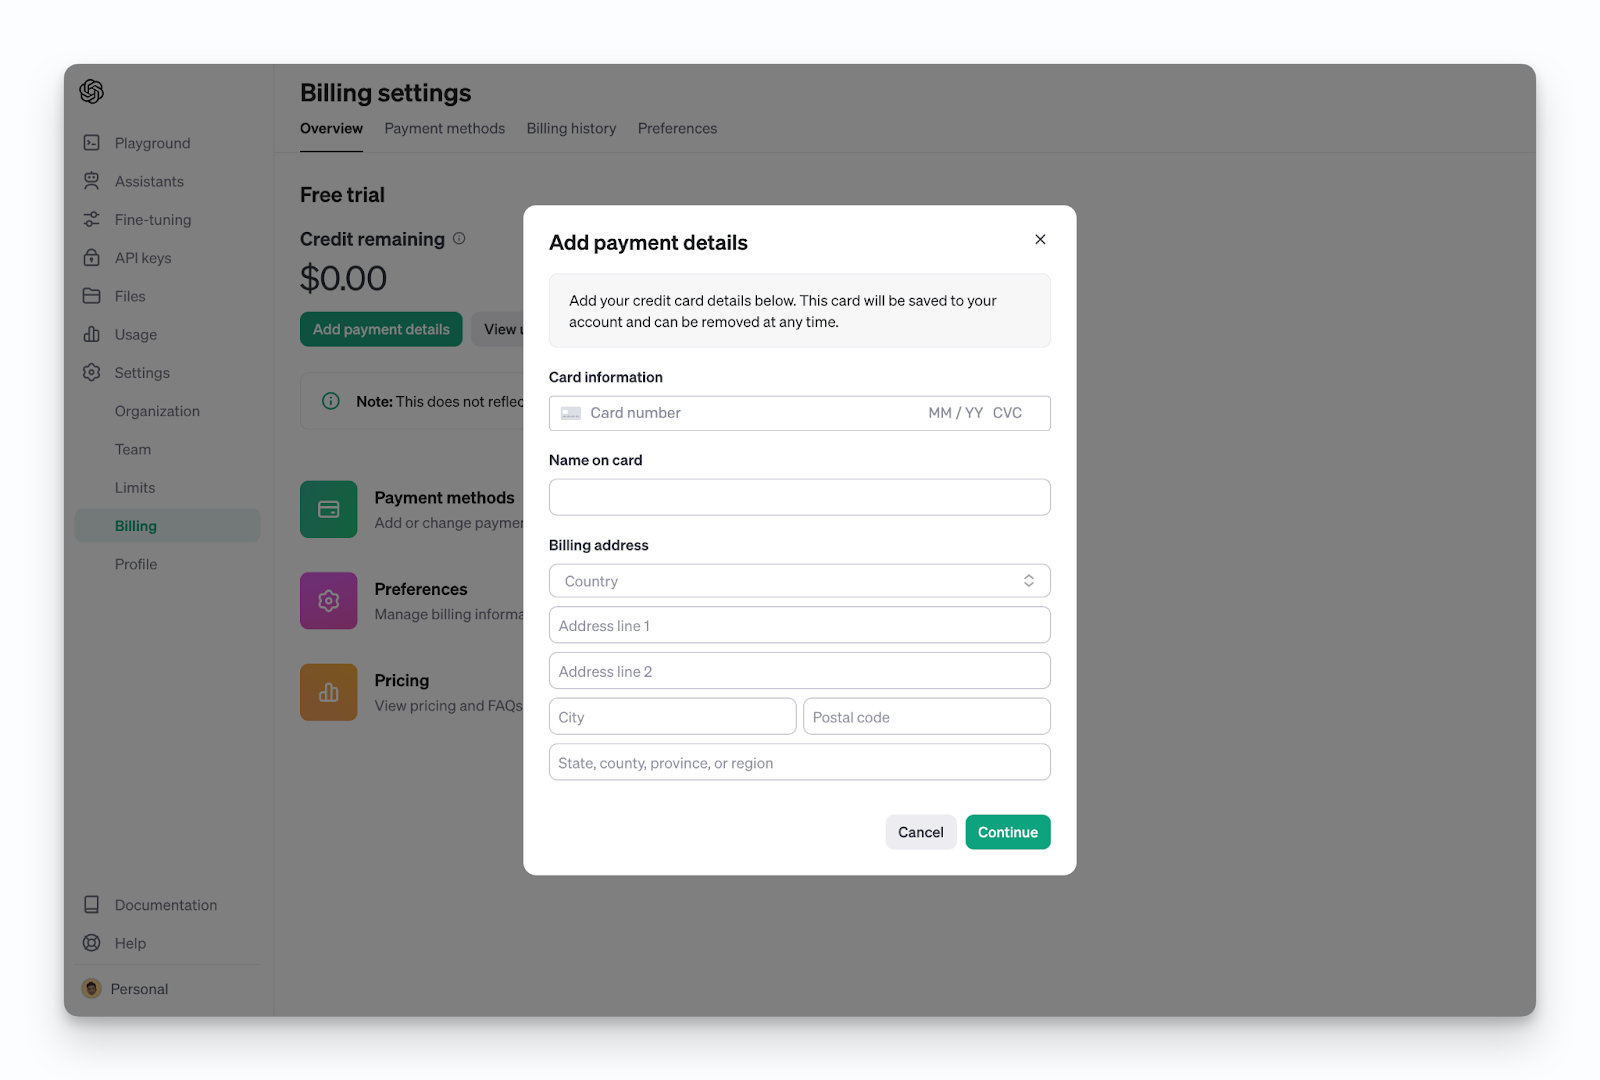Click the Postal code input field
This screenshot has height=1080, width=1600.
(926, 717)
